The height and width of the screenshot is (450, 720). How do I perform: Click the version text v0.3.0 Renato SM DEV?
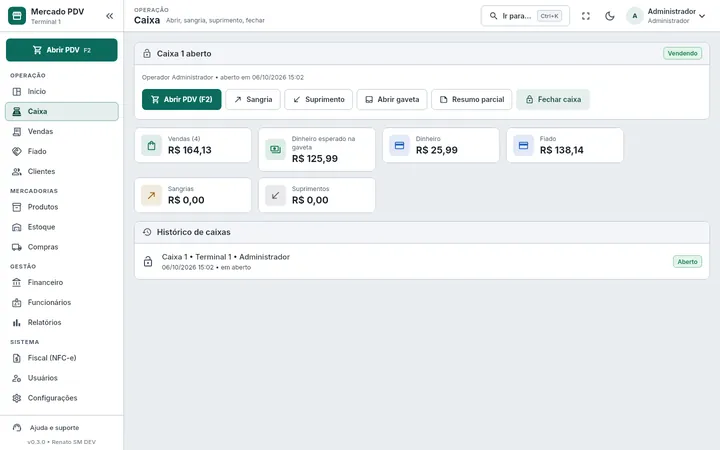pos(62,442)
